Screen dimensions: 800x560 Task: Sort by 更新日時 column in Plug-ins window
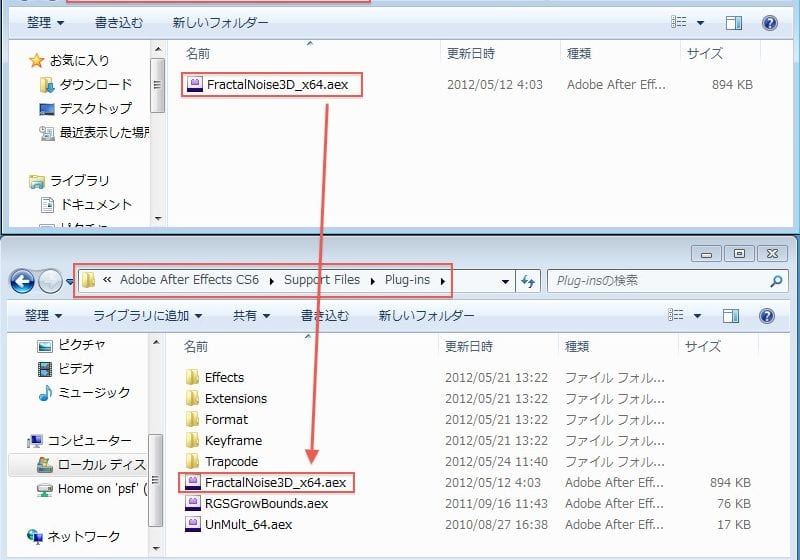[469, 347]
